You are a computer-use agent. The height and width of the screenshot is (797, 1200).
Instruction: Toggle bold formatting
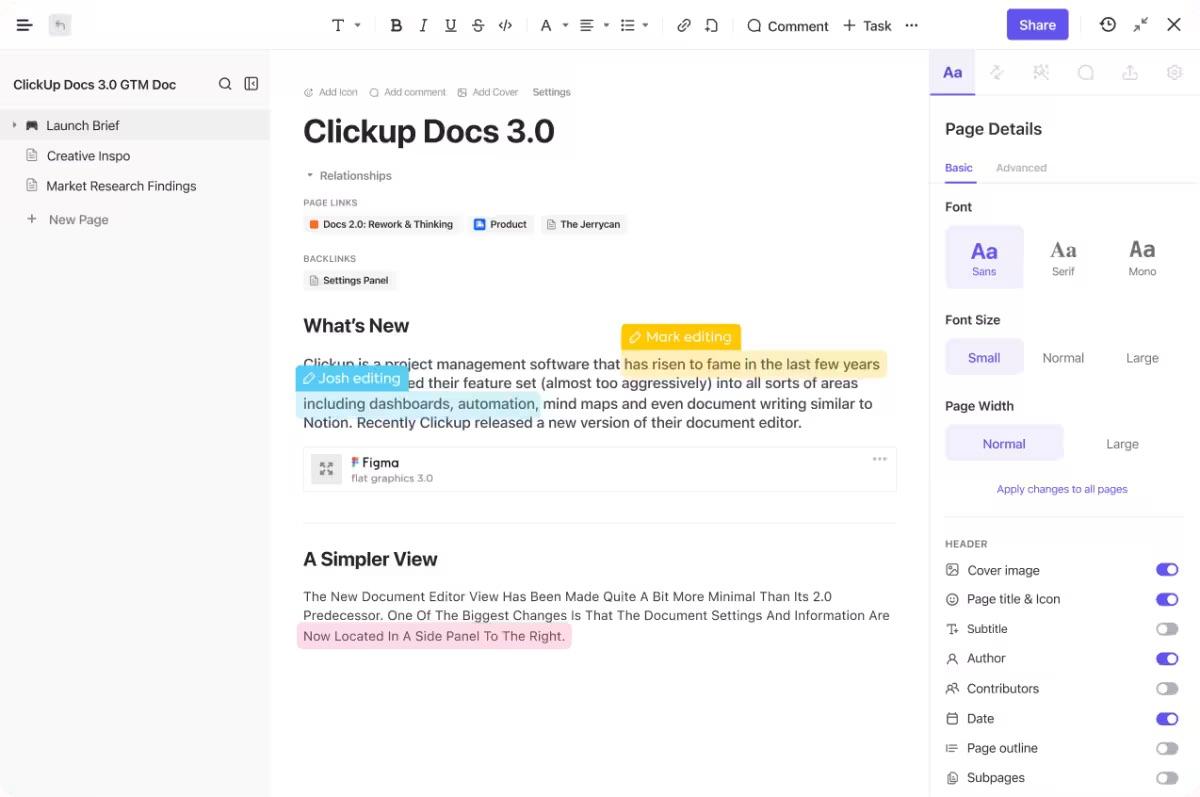click(x=396, y=25)
